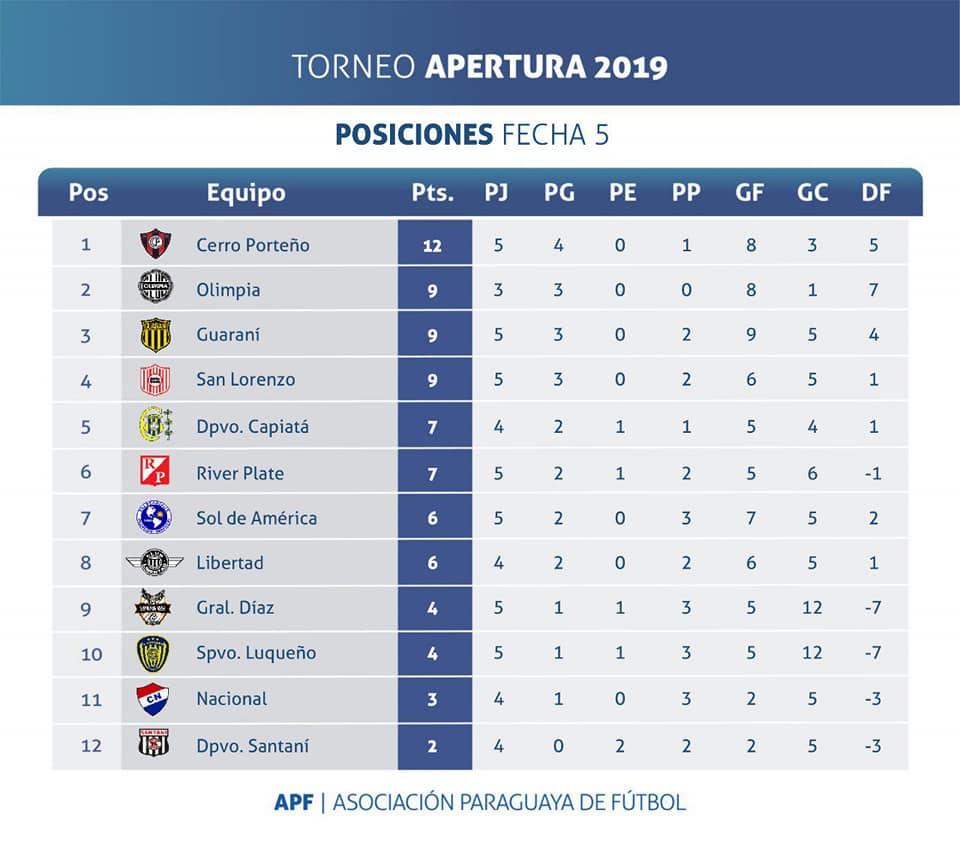
Task: Select the Guaraní yellow-black striped crest
Action: (156, 335)
